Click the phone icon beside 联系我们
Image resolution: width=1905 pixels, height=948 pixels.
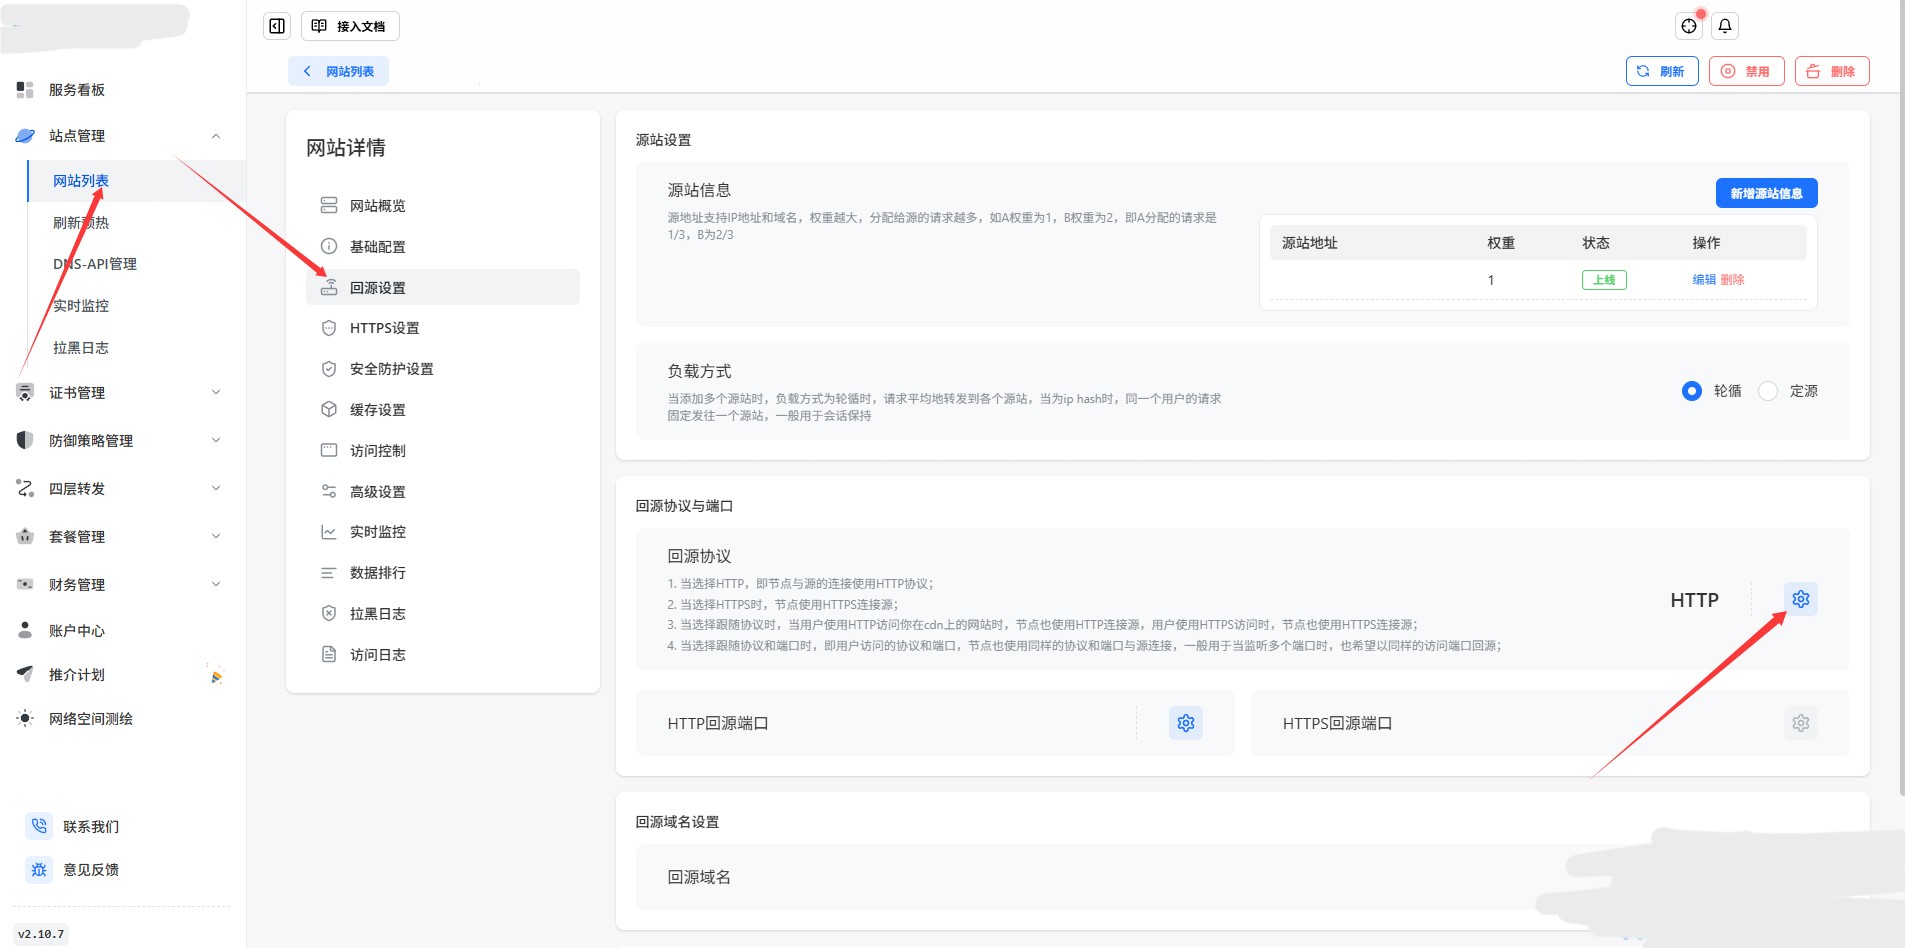point(39,825)
